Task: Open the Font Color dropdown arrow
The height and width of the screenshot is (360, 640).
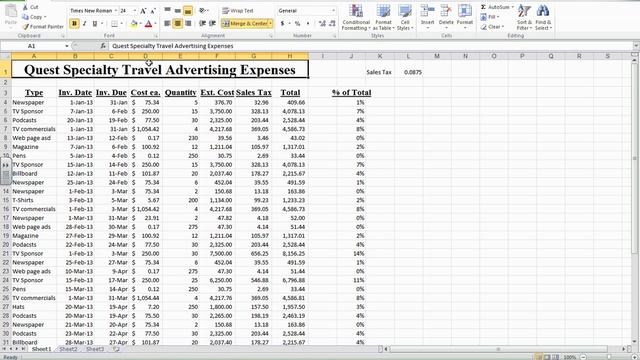Action: pyautogui.click(x=156, y=24)
